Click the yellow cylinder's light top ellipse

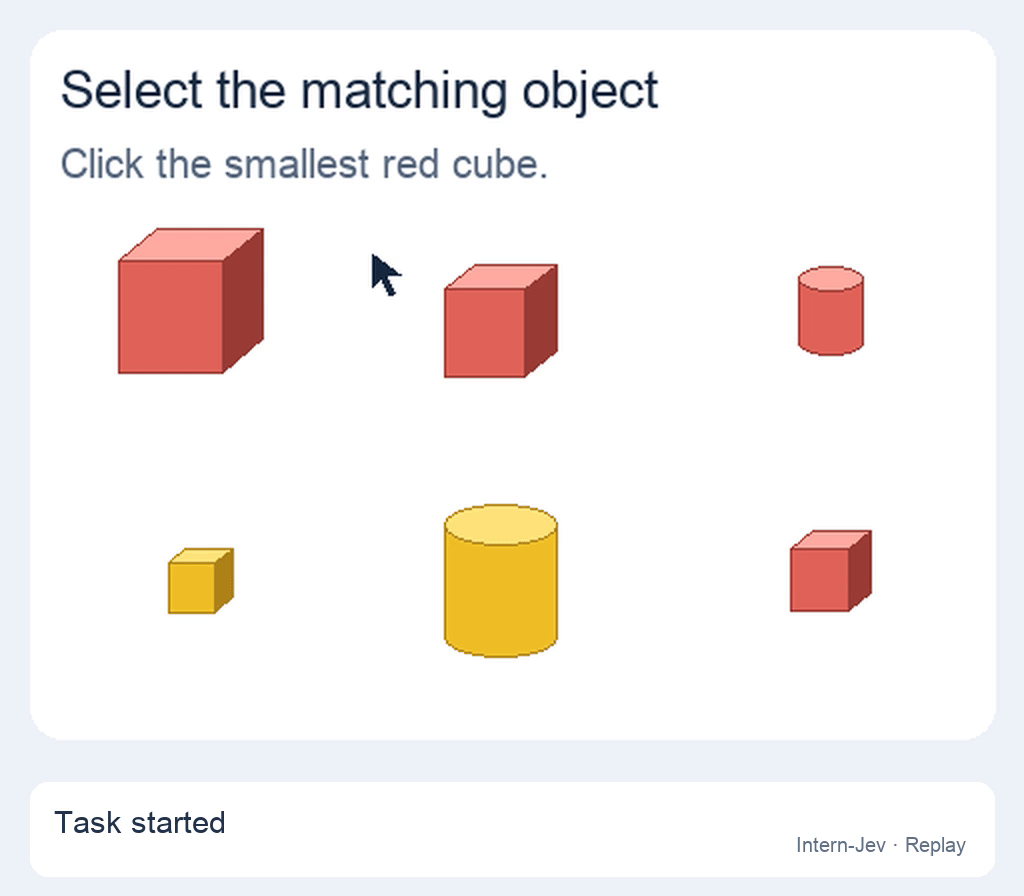click(x=501, y=524)
